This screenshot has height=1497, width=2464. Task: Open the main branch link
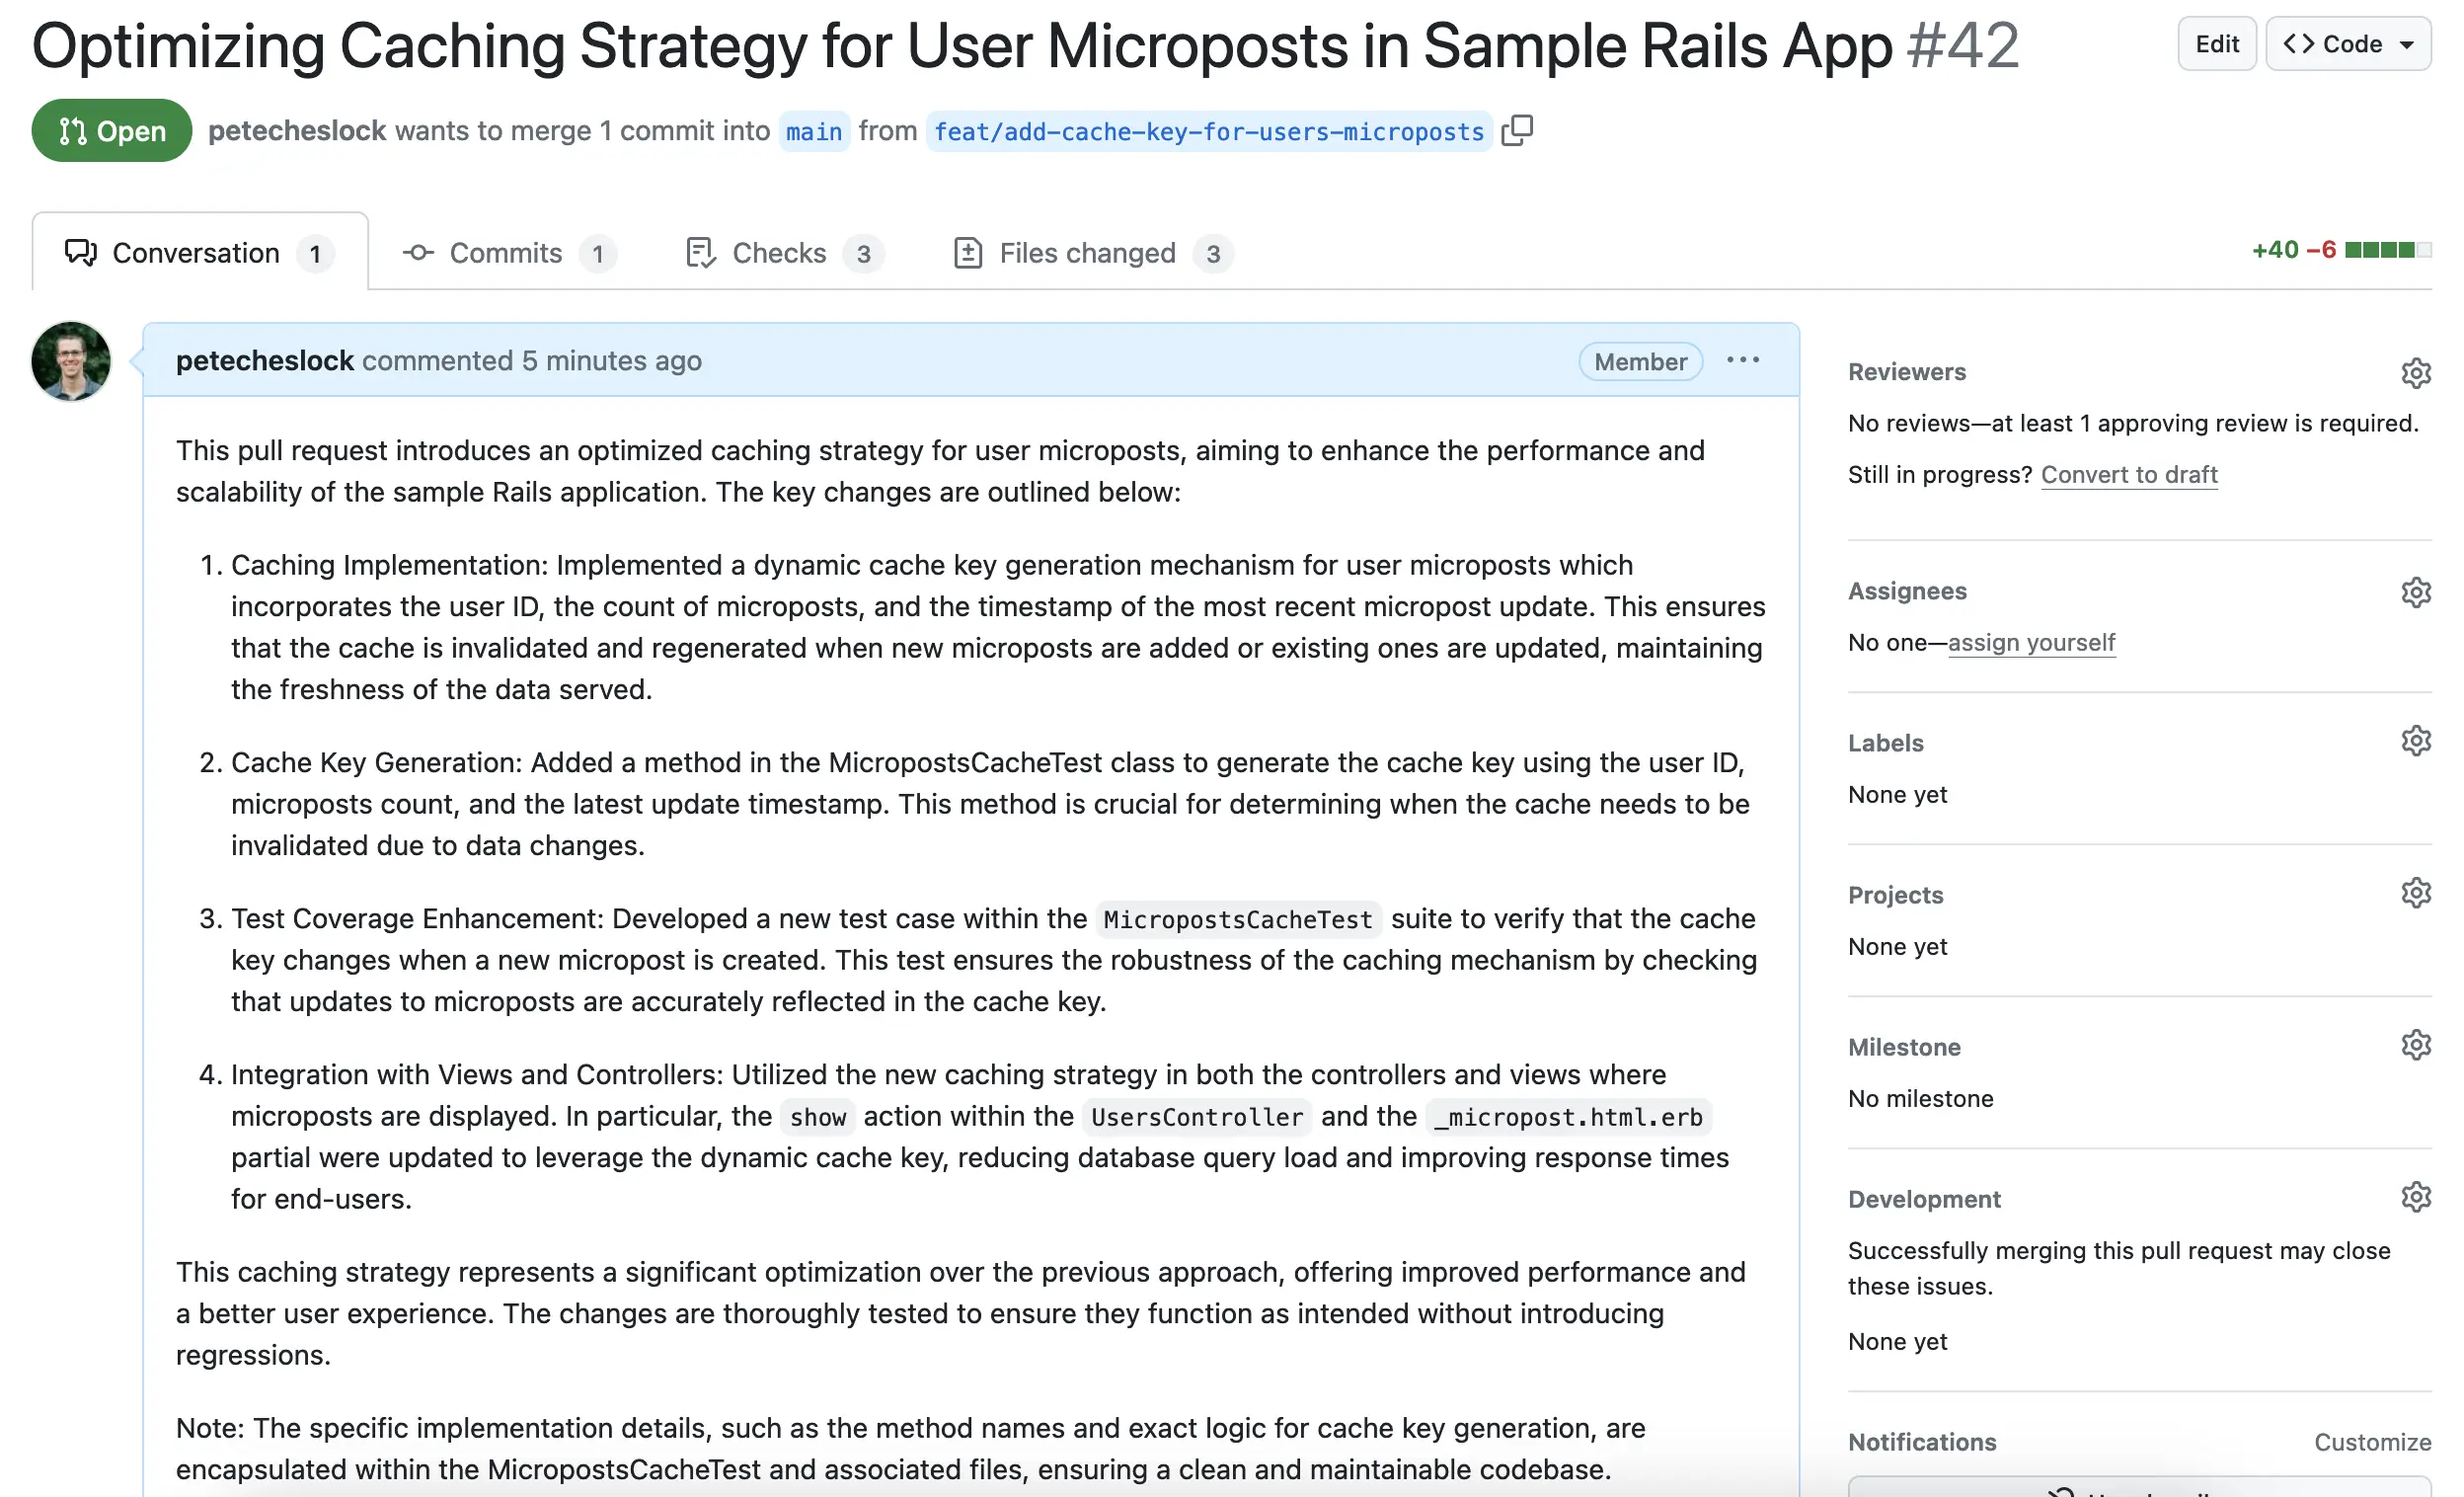pos(814,131)
